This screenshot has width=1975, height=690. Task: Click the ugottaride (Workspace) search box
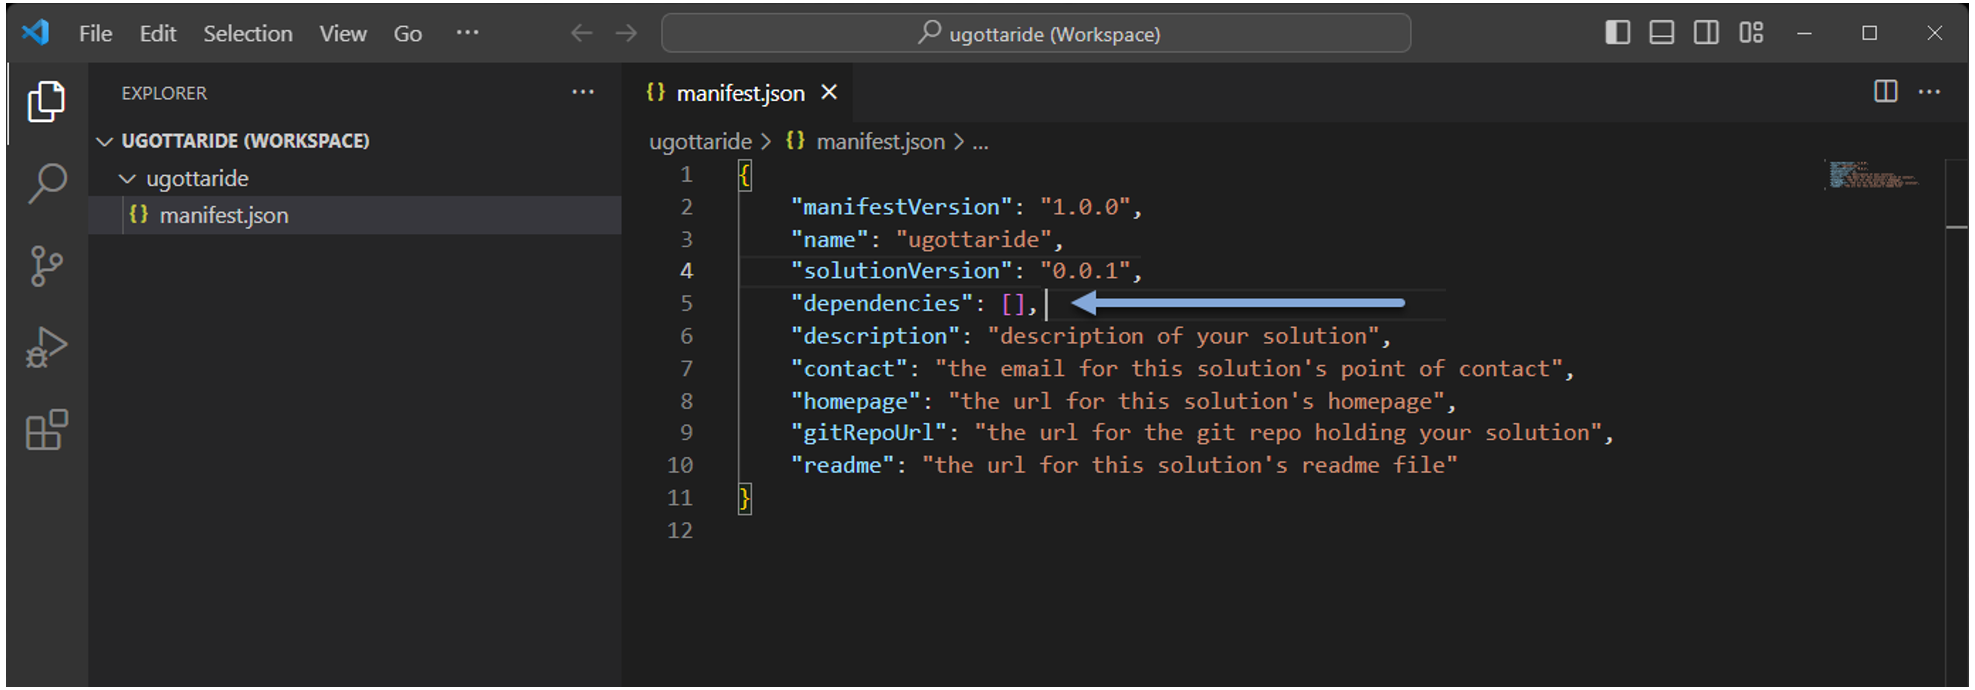[1036, 33]
